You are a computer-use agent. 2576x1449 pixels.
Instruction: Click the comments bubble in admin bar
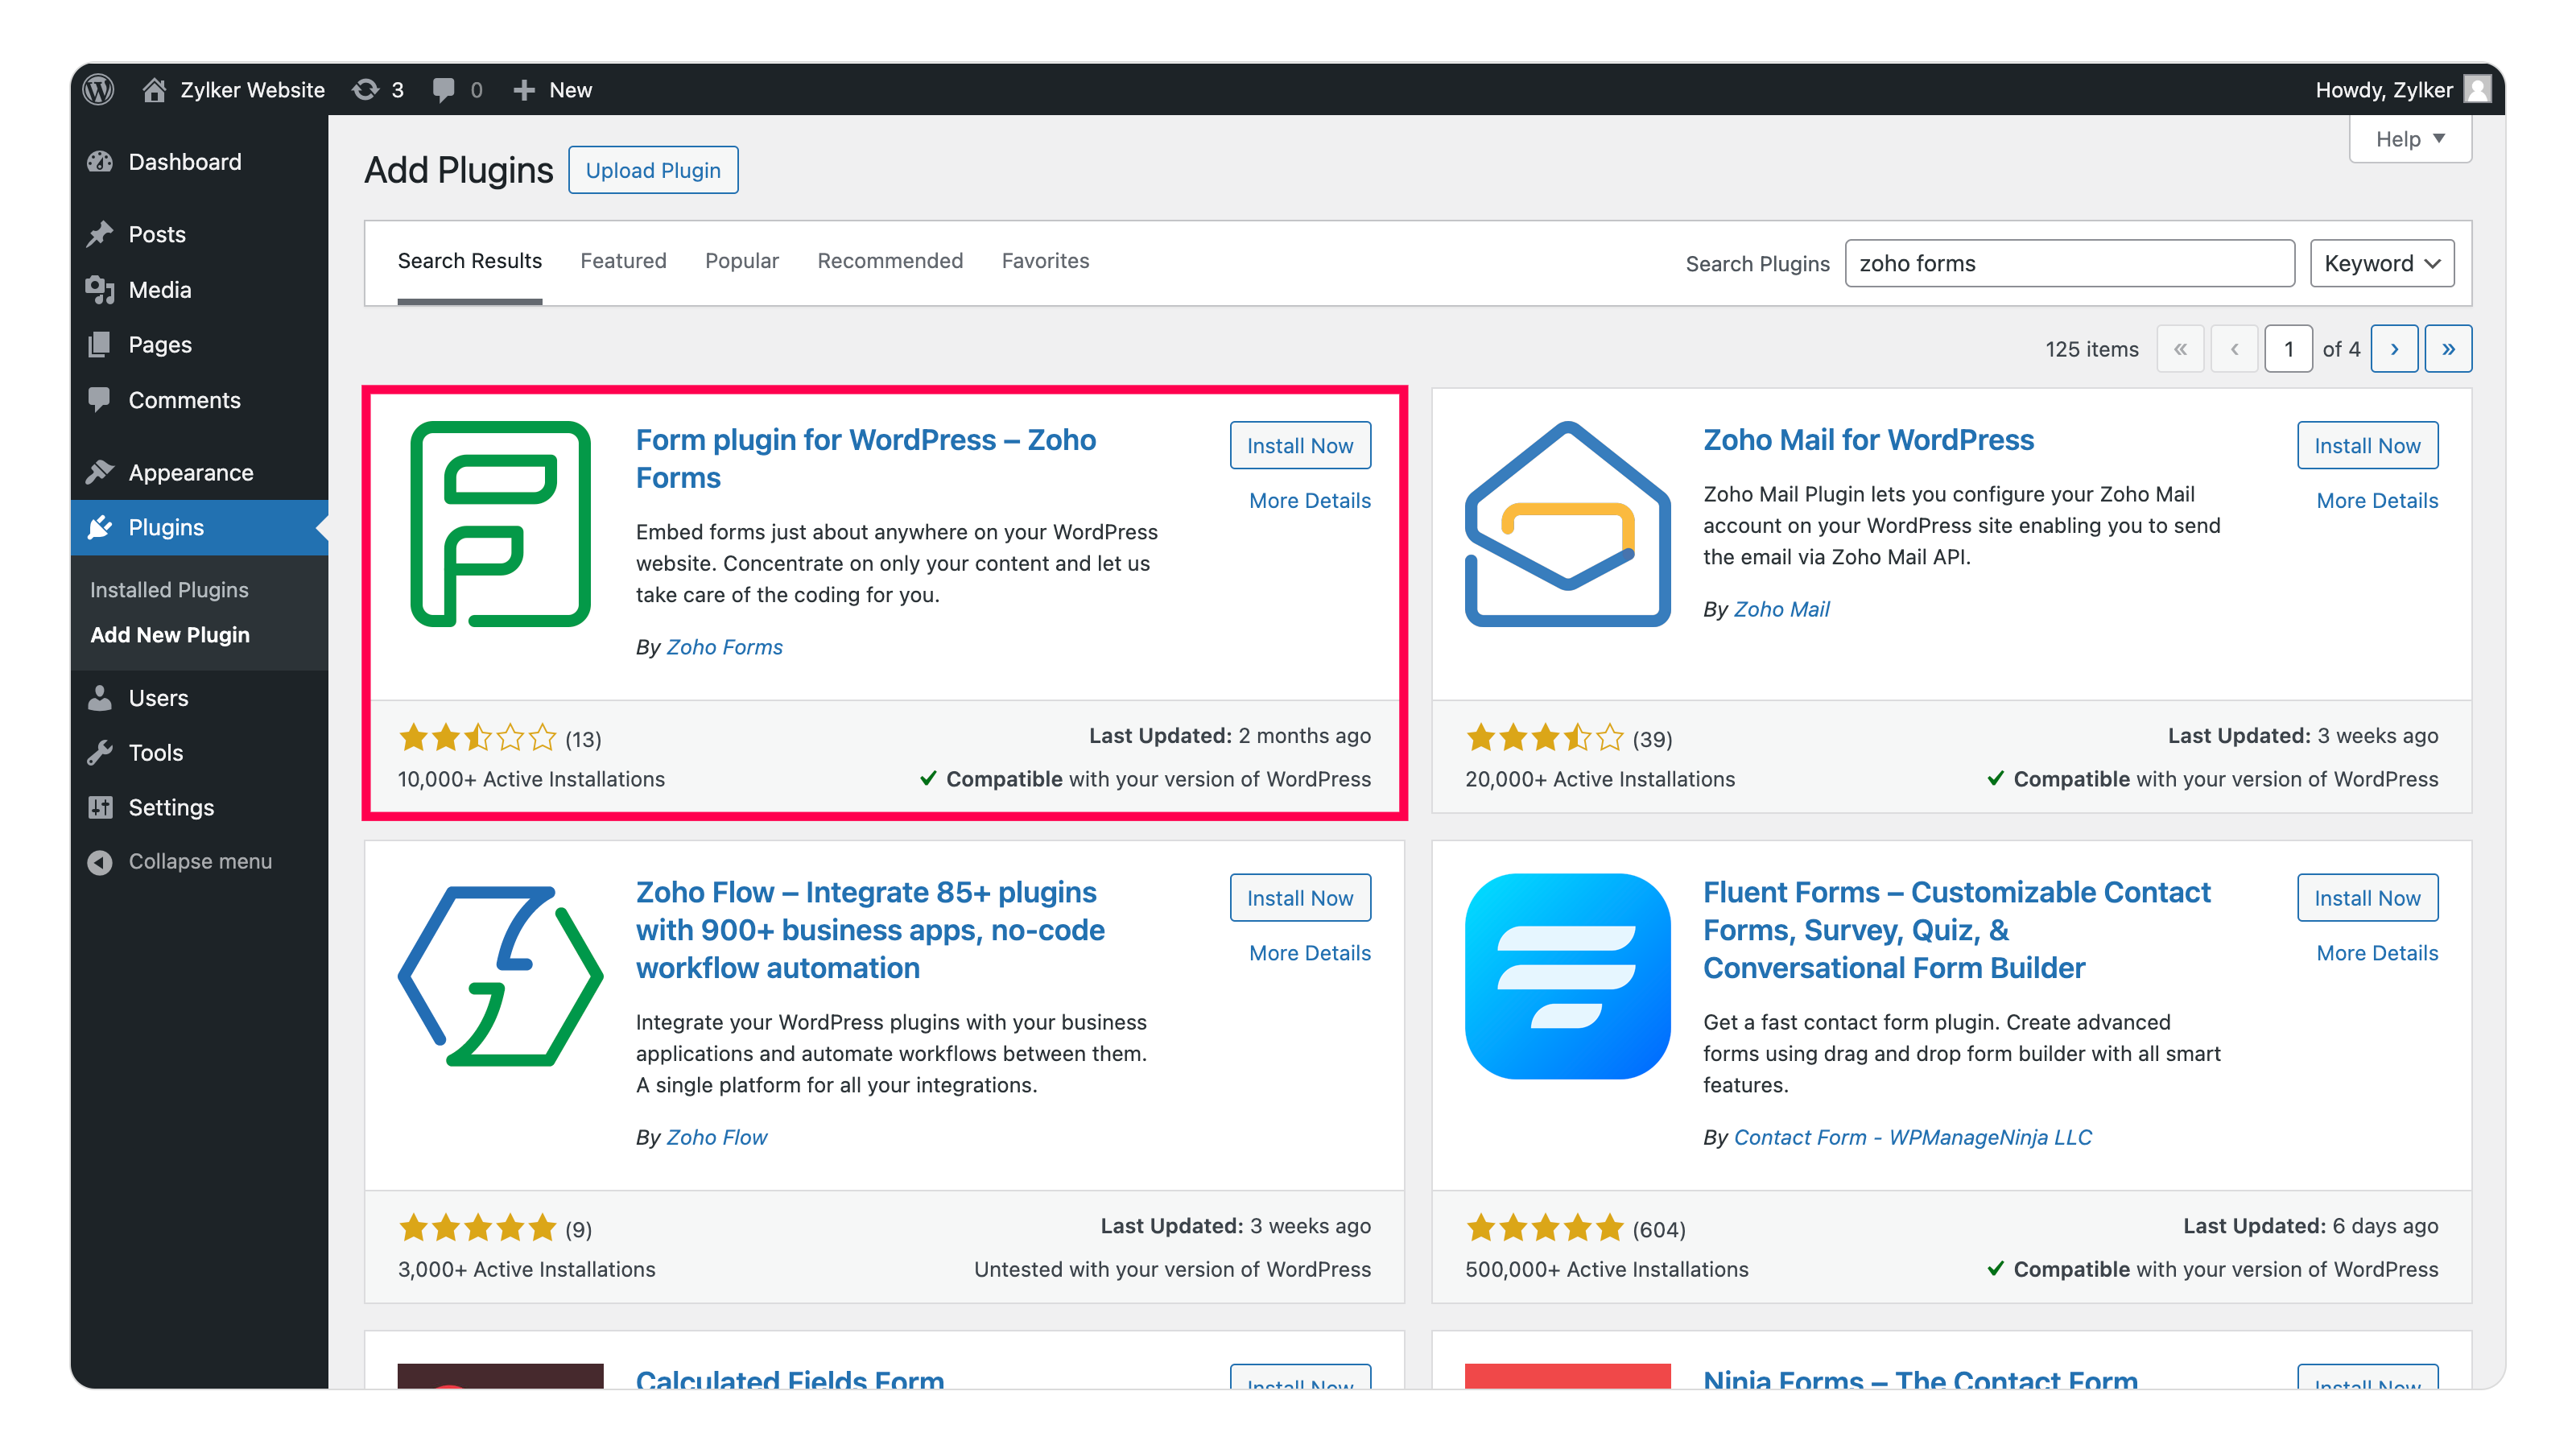click(x=443, y=90)
